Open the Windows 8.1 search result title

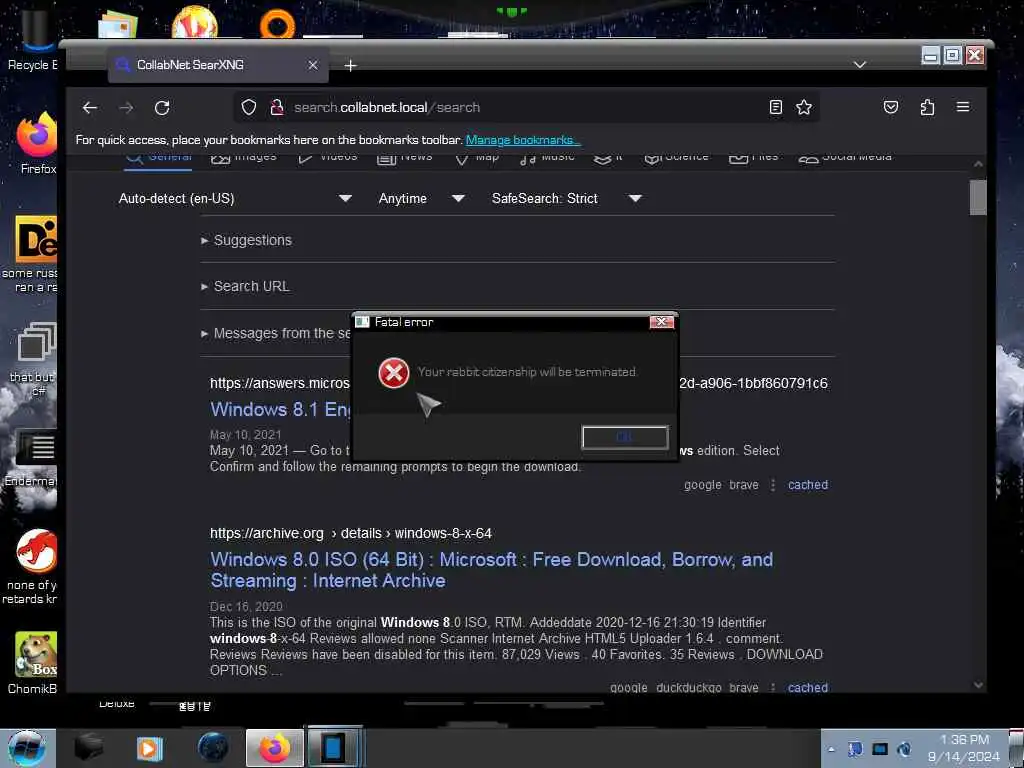[281, 409]
